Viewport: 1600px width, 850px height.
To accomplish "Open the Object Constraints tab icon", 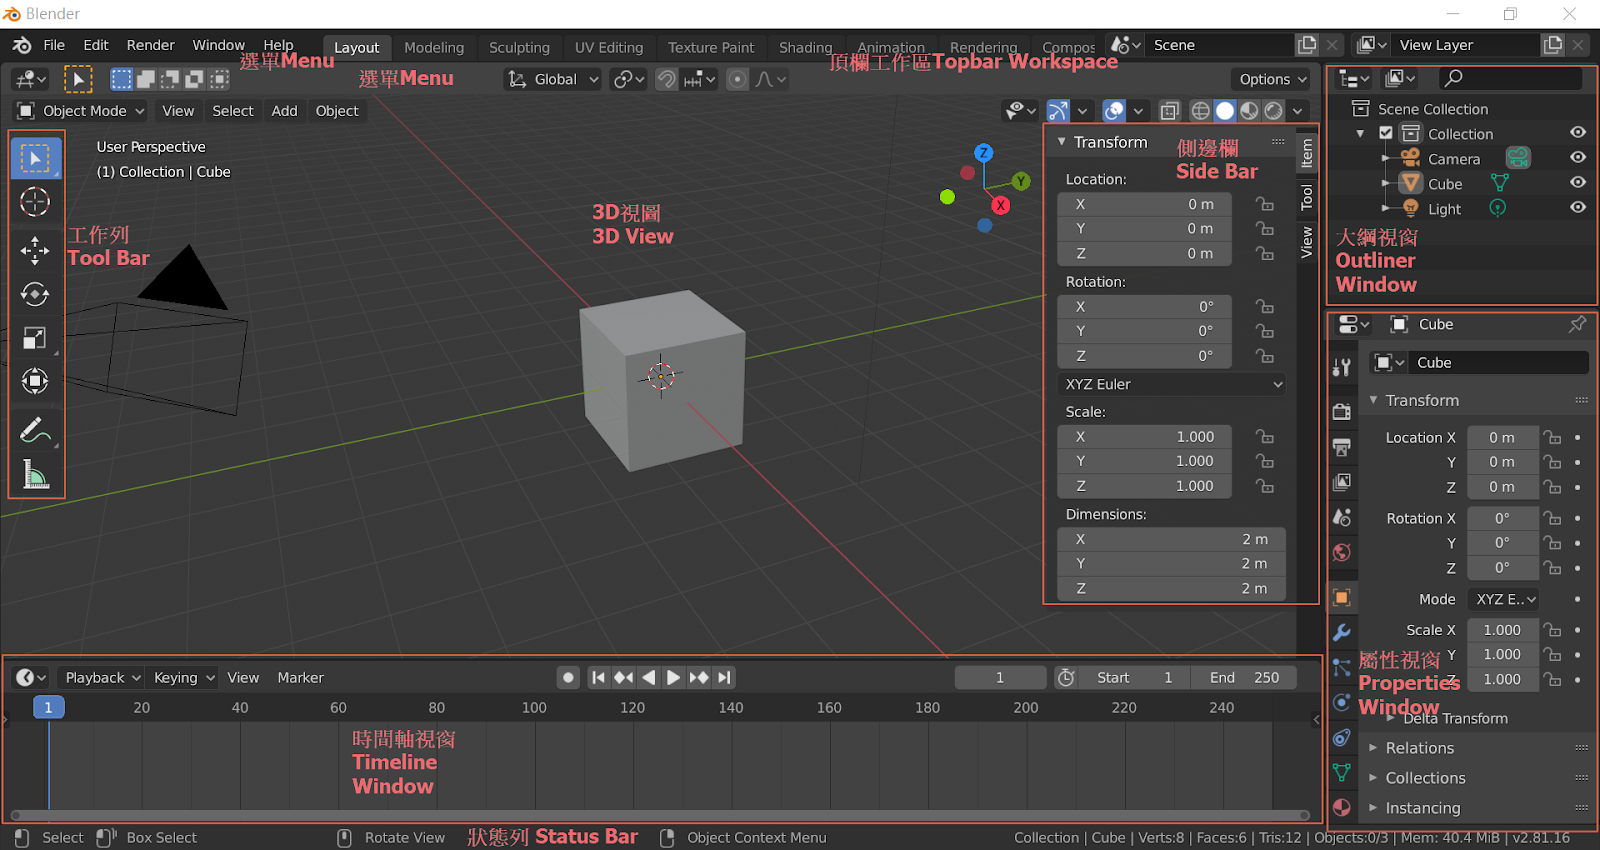I will click(1342, 738).
